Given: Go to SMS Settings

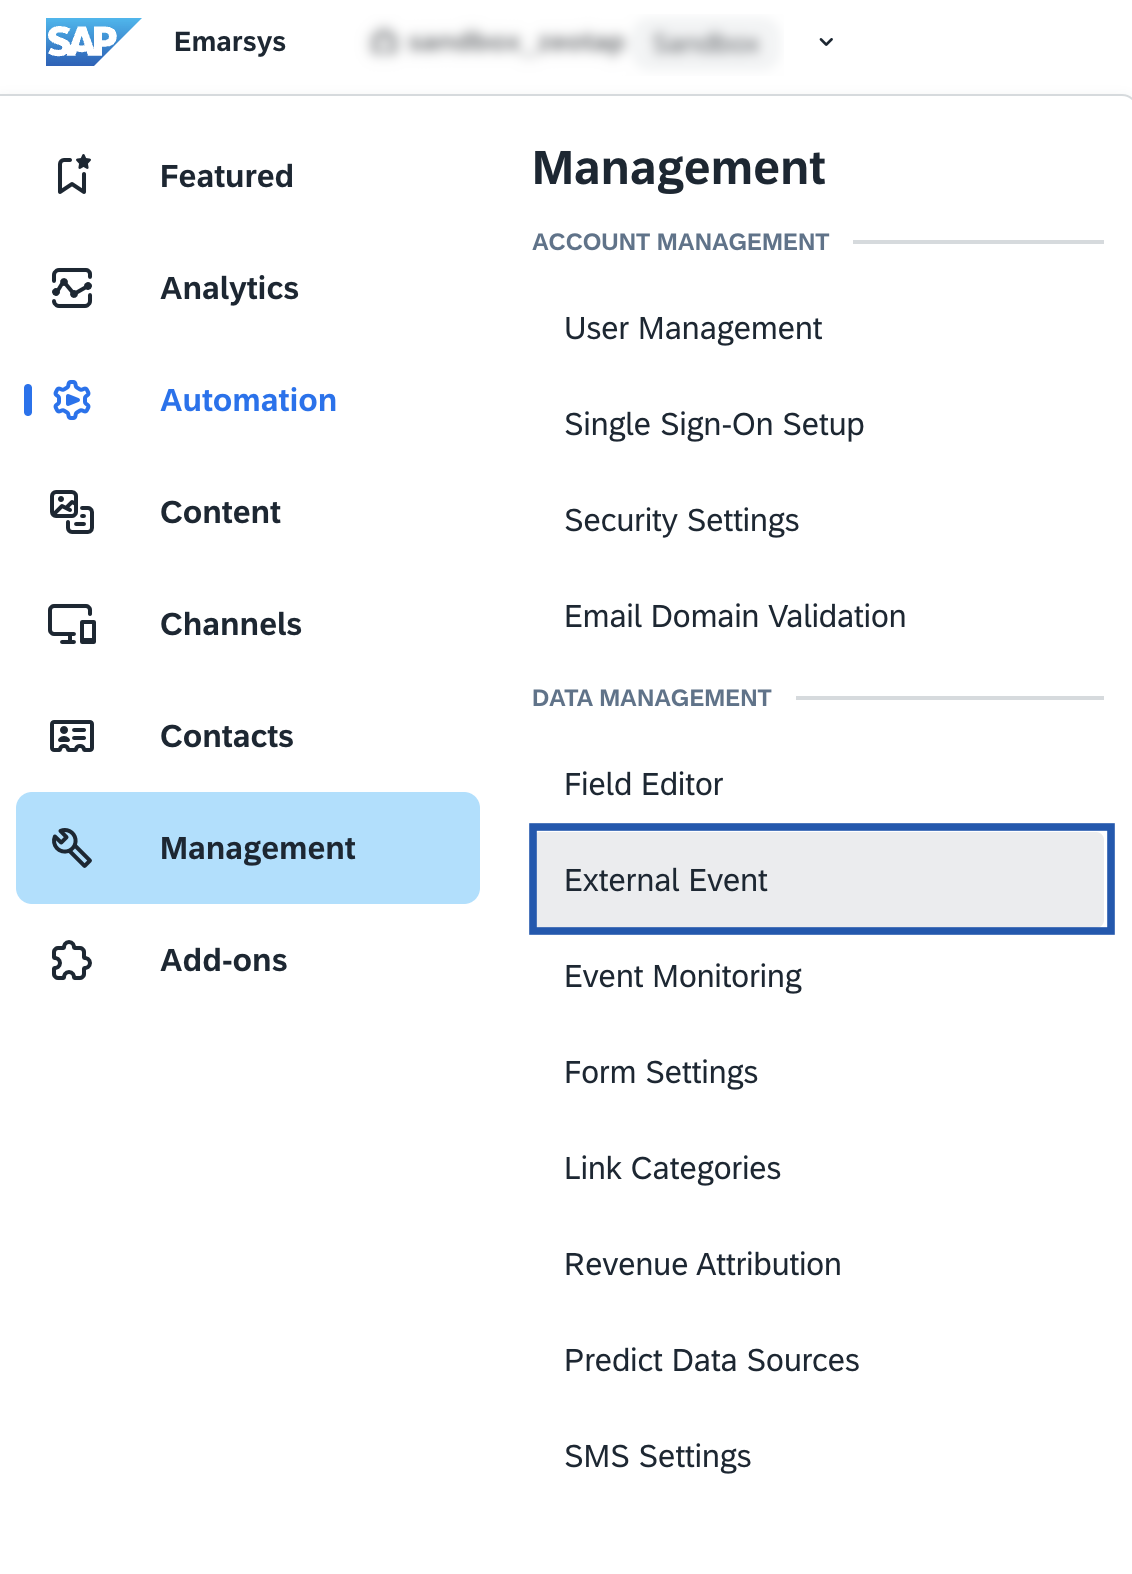Looking at the screenshot, I should click(x=658, y=1456).
